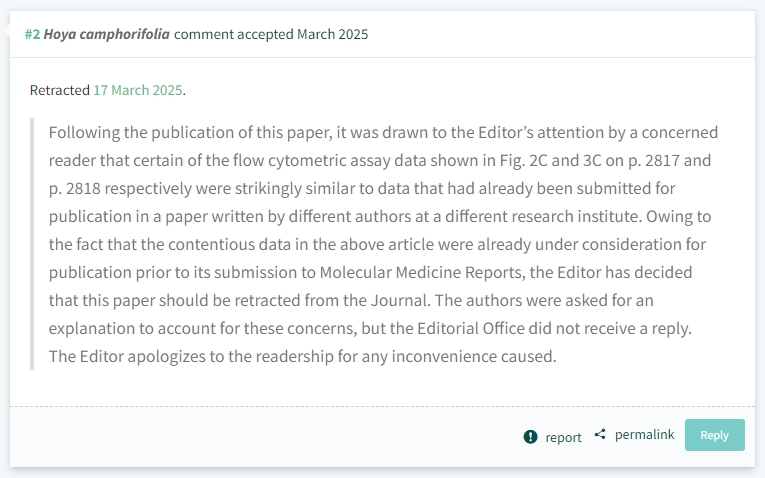
Task: Click the first line starting 'Following the publication'
Action: (x=383, y=133)
